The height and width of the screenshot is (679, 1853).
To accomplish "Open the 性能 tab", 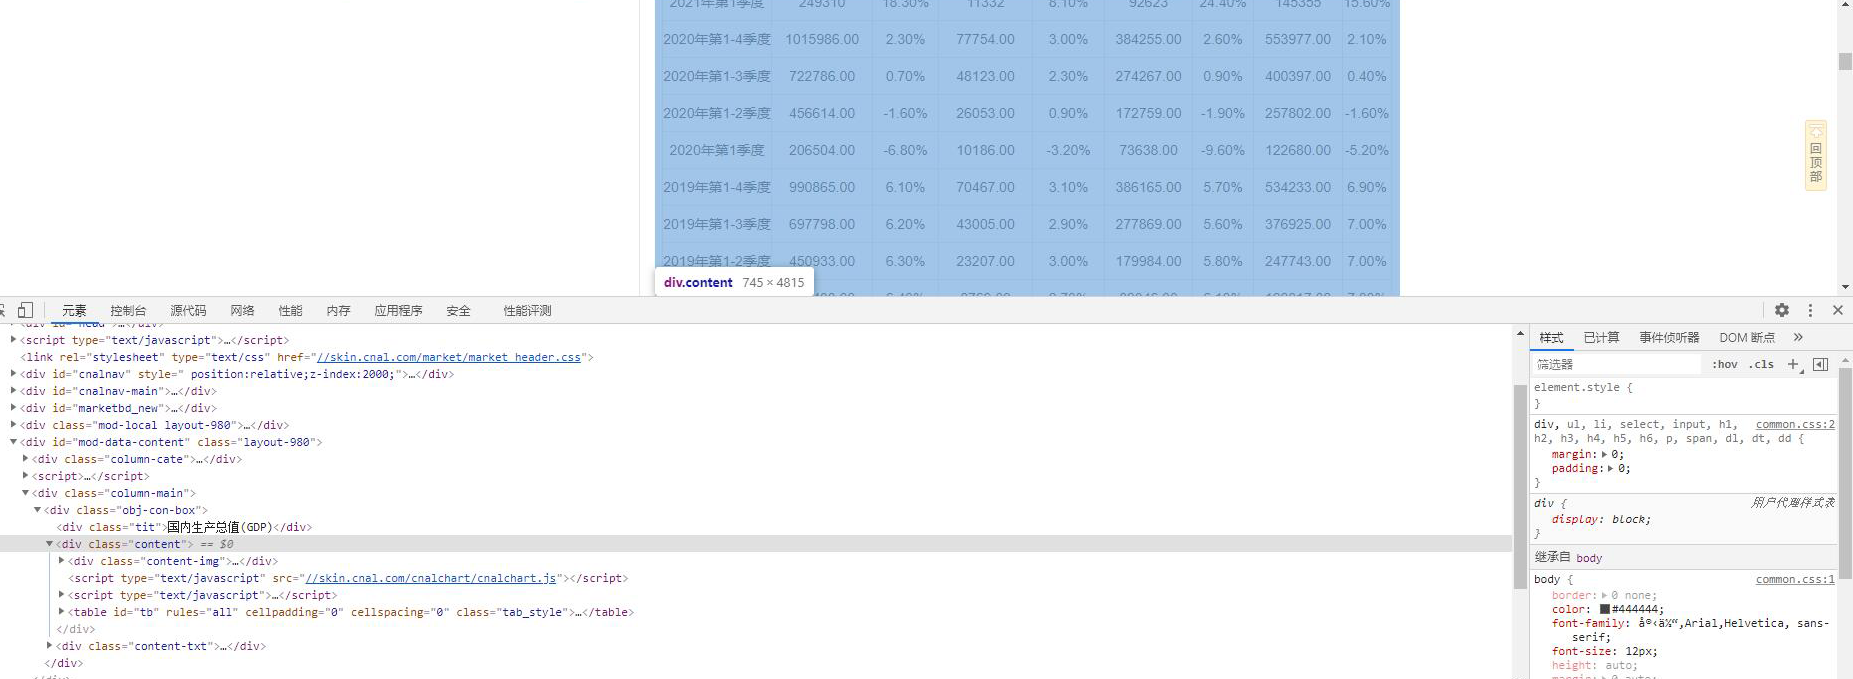I will pyautogui.click(x=290, y=310).
